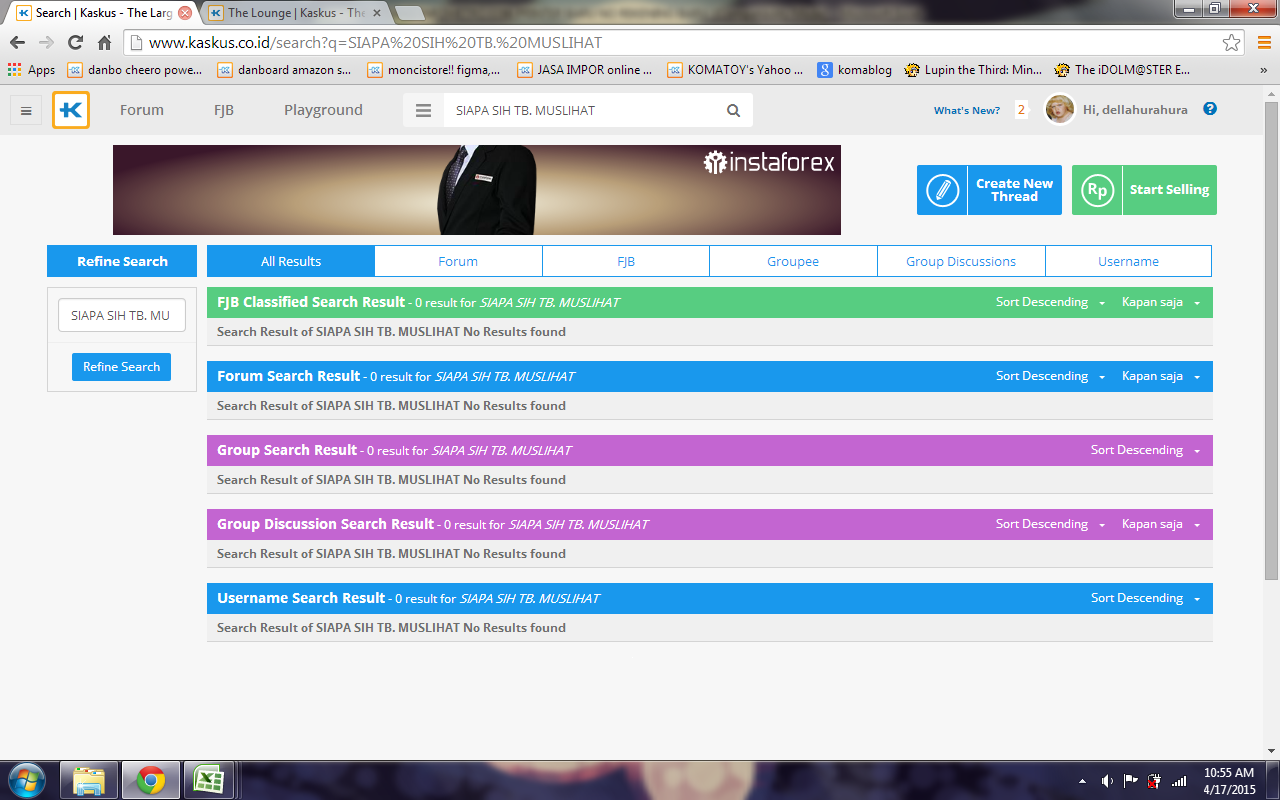Open danbo cheero power bookmark
Image resolution: width=1280 pixels, height=800 pixels.
point(135,70)
